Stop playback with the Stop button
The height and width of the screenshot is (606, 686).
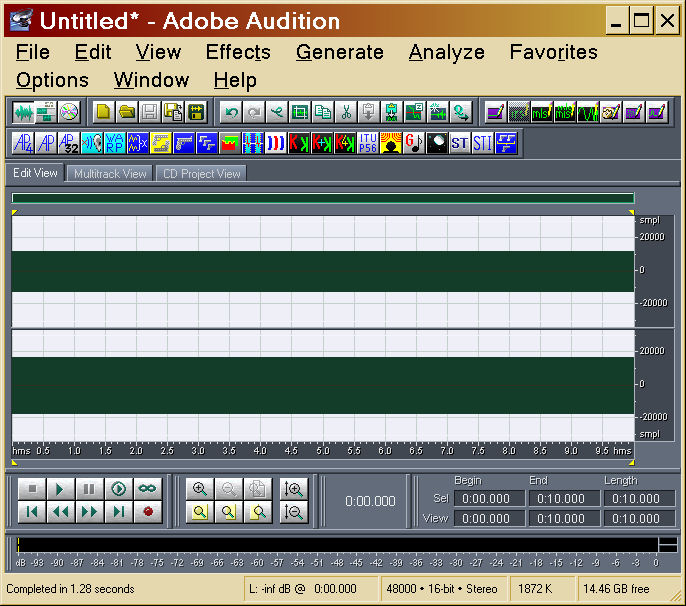(x=32, y=489)
